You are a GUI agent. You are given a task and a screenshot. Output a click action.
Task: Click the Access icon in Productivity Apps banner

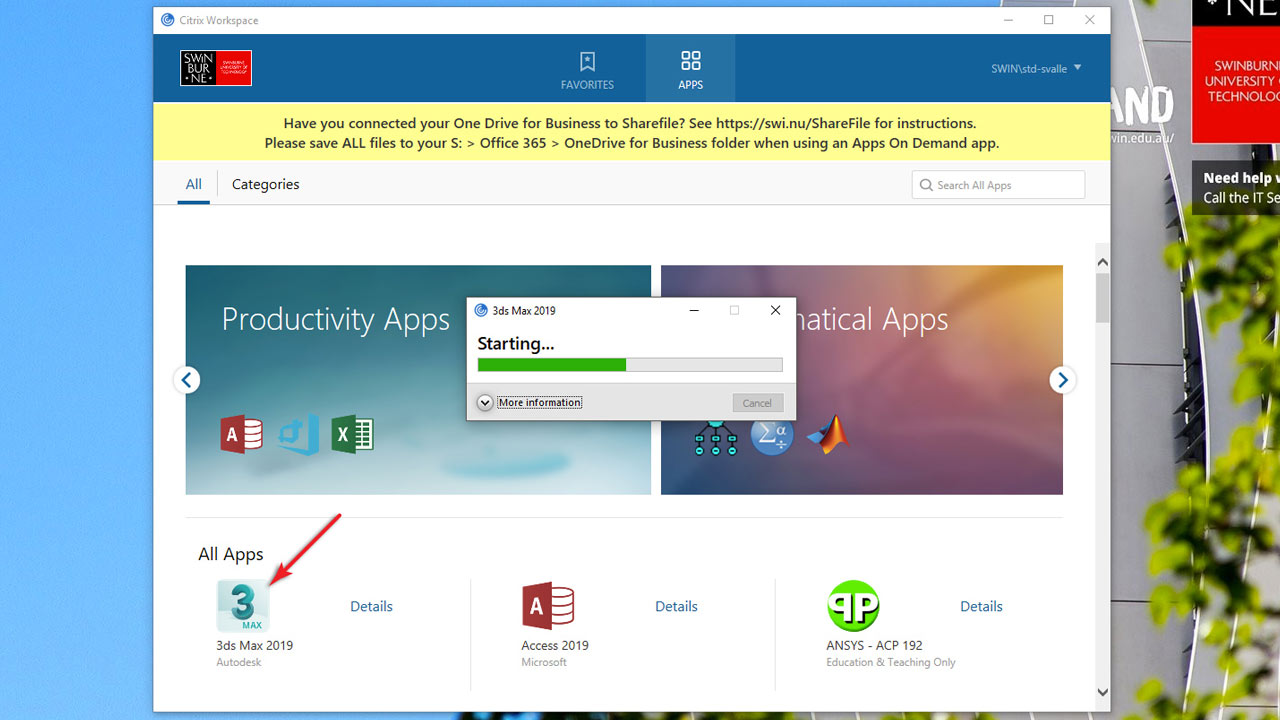click(x=241, y=435)
